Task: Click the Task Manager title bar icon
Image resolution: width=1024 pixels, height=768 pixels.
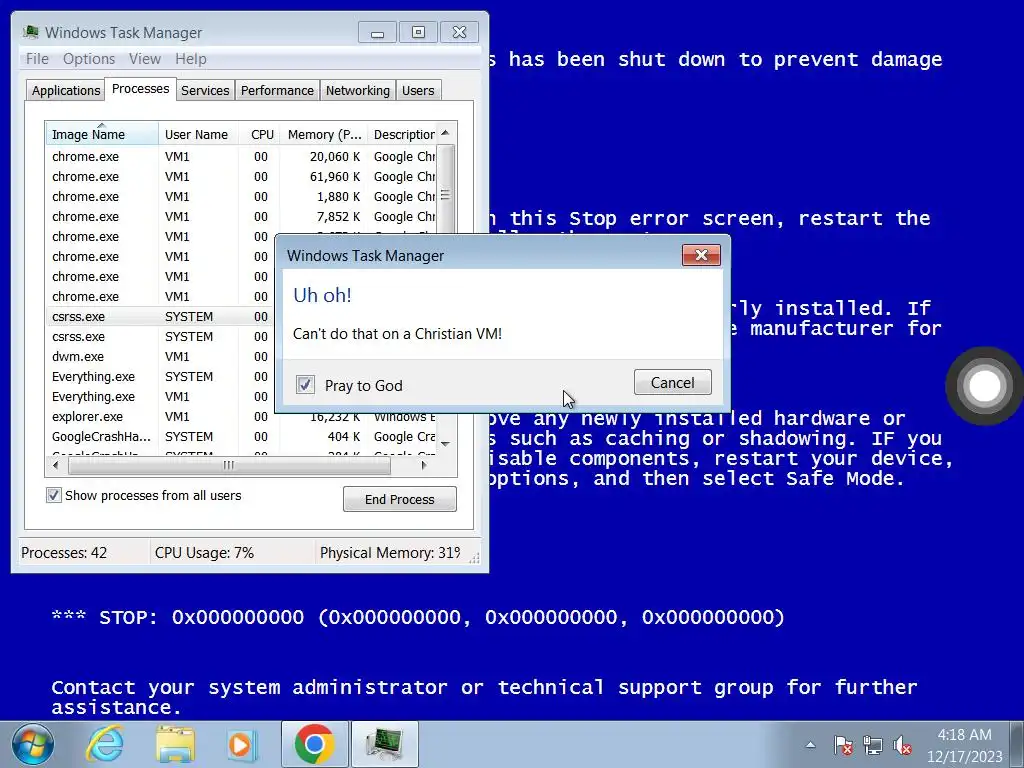Action: (30, 32)
